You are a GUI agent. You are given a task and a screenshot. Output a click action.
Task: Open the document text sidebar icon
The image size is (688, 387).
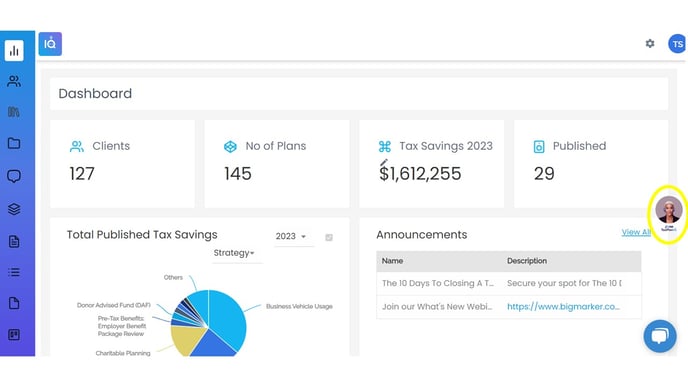tap(14, 241)
